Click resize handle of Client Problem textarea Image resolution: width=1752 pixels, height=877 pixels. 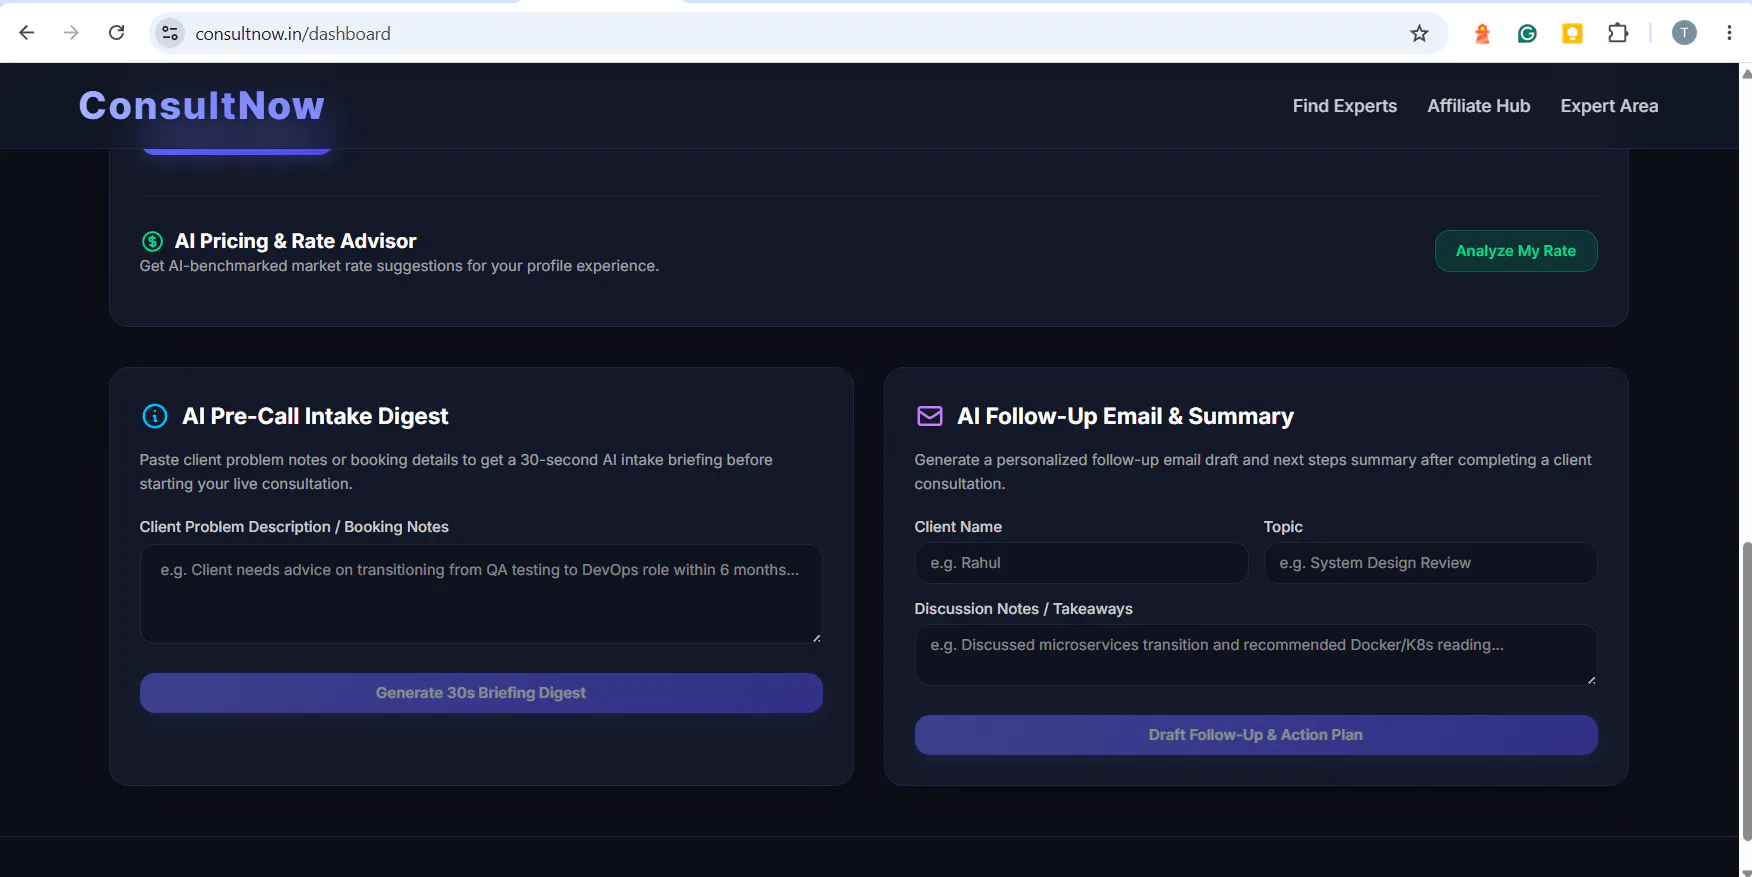tap(817, 638)
